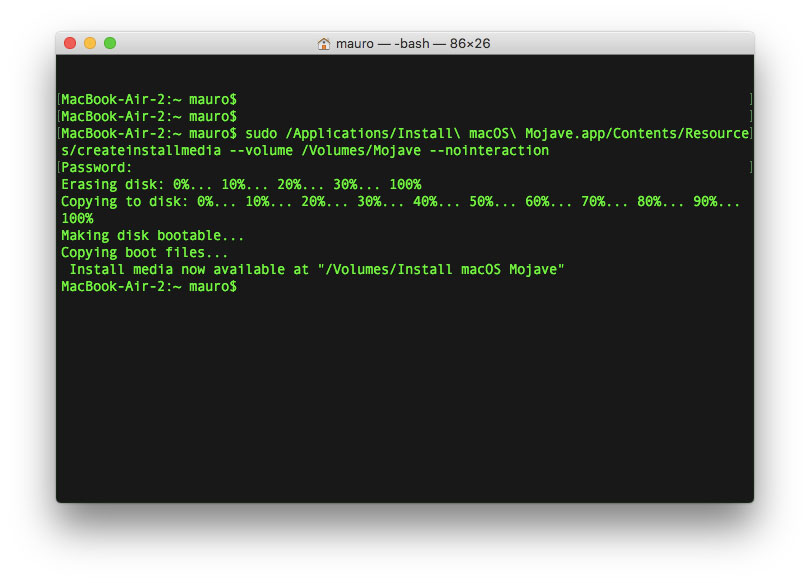Click the home folder proxy icon in title bar
This screenshot has width=810, height=583.
(324, 44)
